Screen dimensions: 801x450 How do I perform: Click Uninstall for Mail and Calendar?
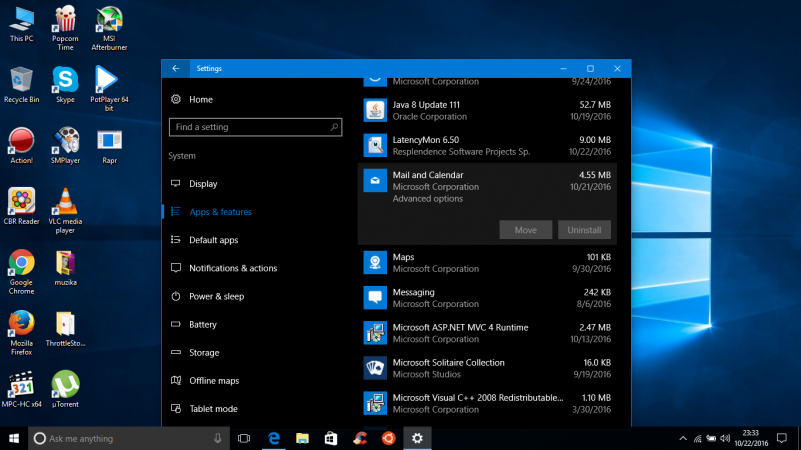584,230
